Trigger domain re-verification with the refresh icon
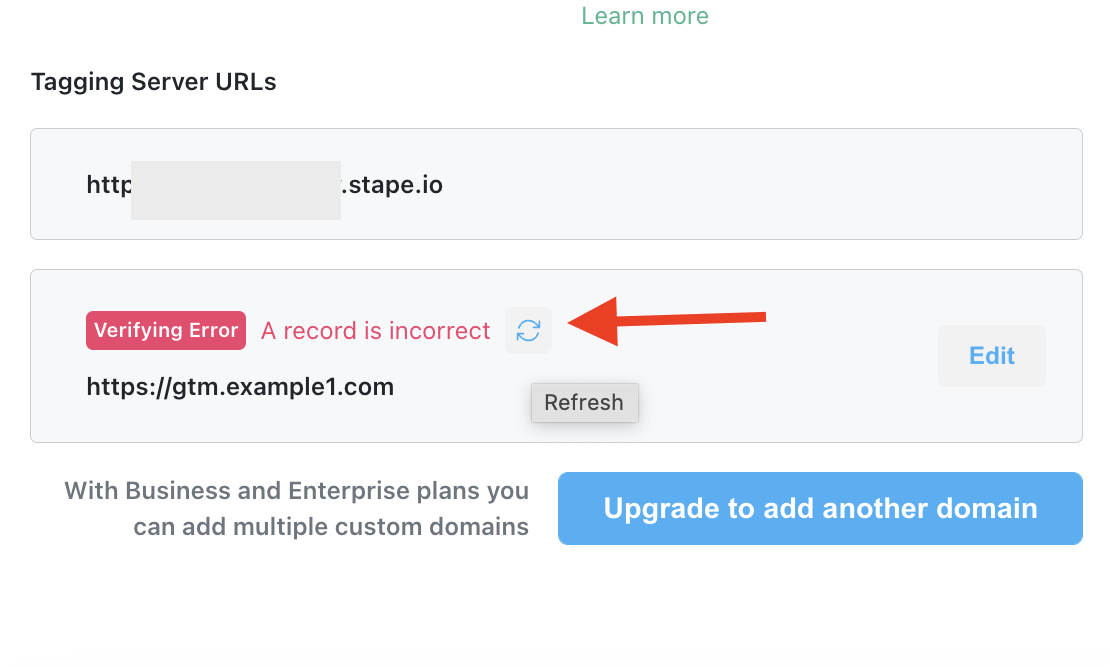This screenshot has width=1110, height=666. [528, 330]
